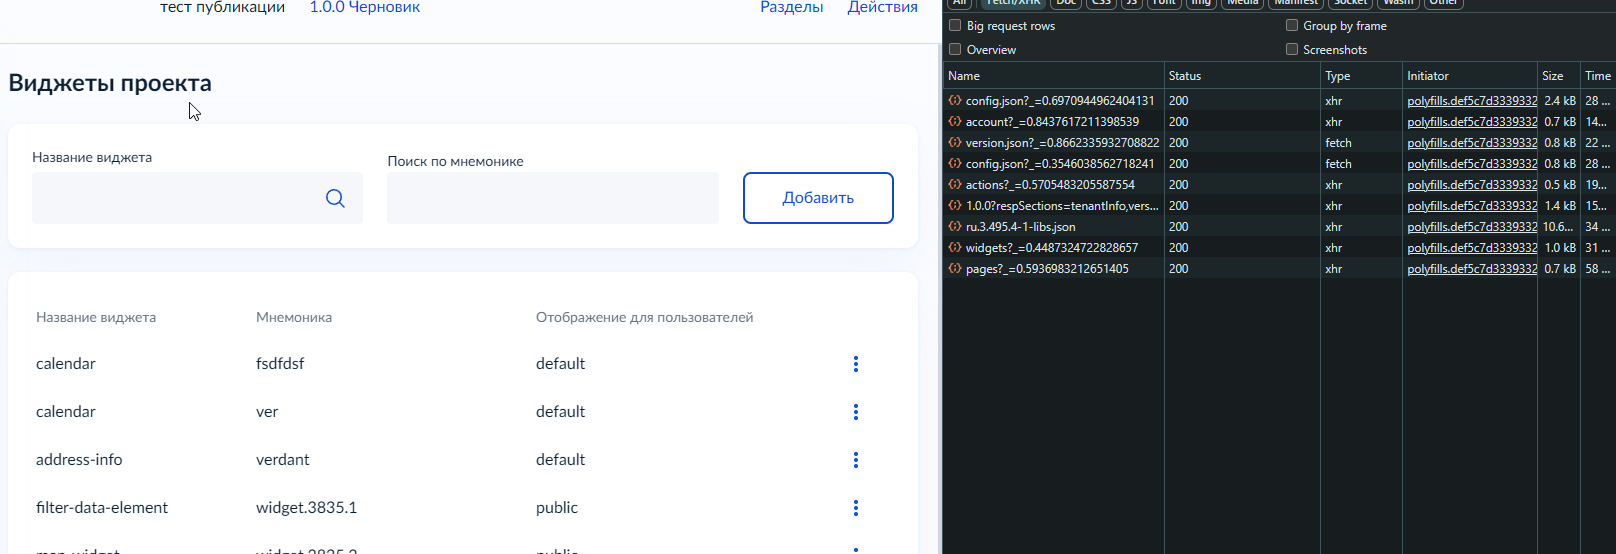Click the icon beside config.json?_=0.697 request
This screenshot has height=554, width=1616.
tap(955, 100)
